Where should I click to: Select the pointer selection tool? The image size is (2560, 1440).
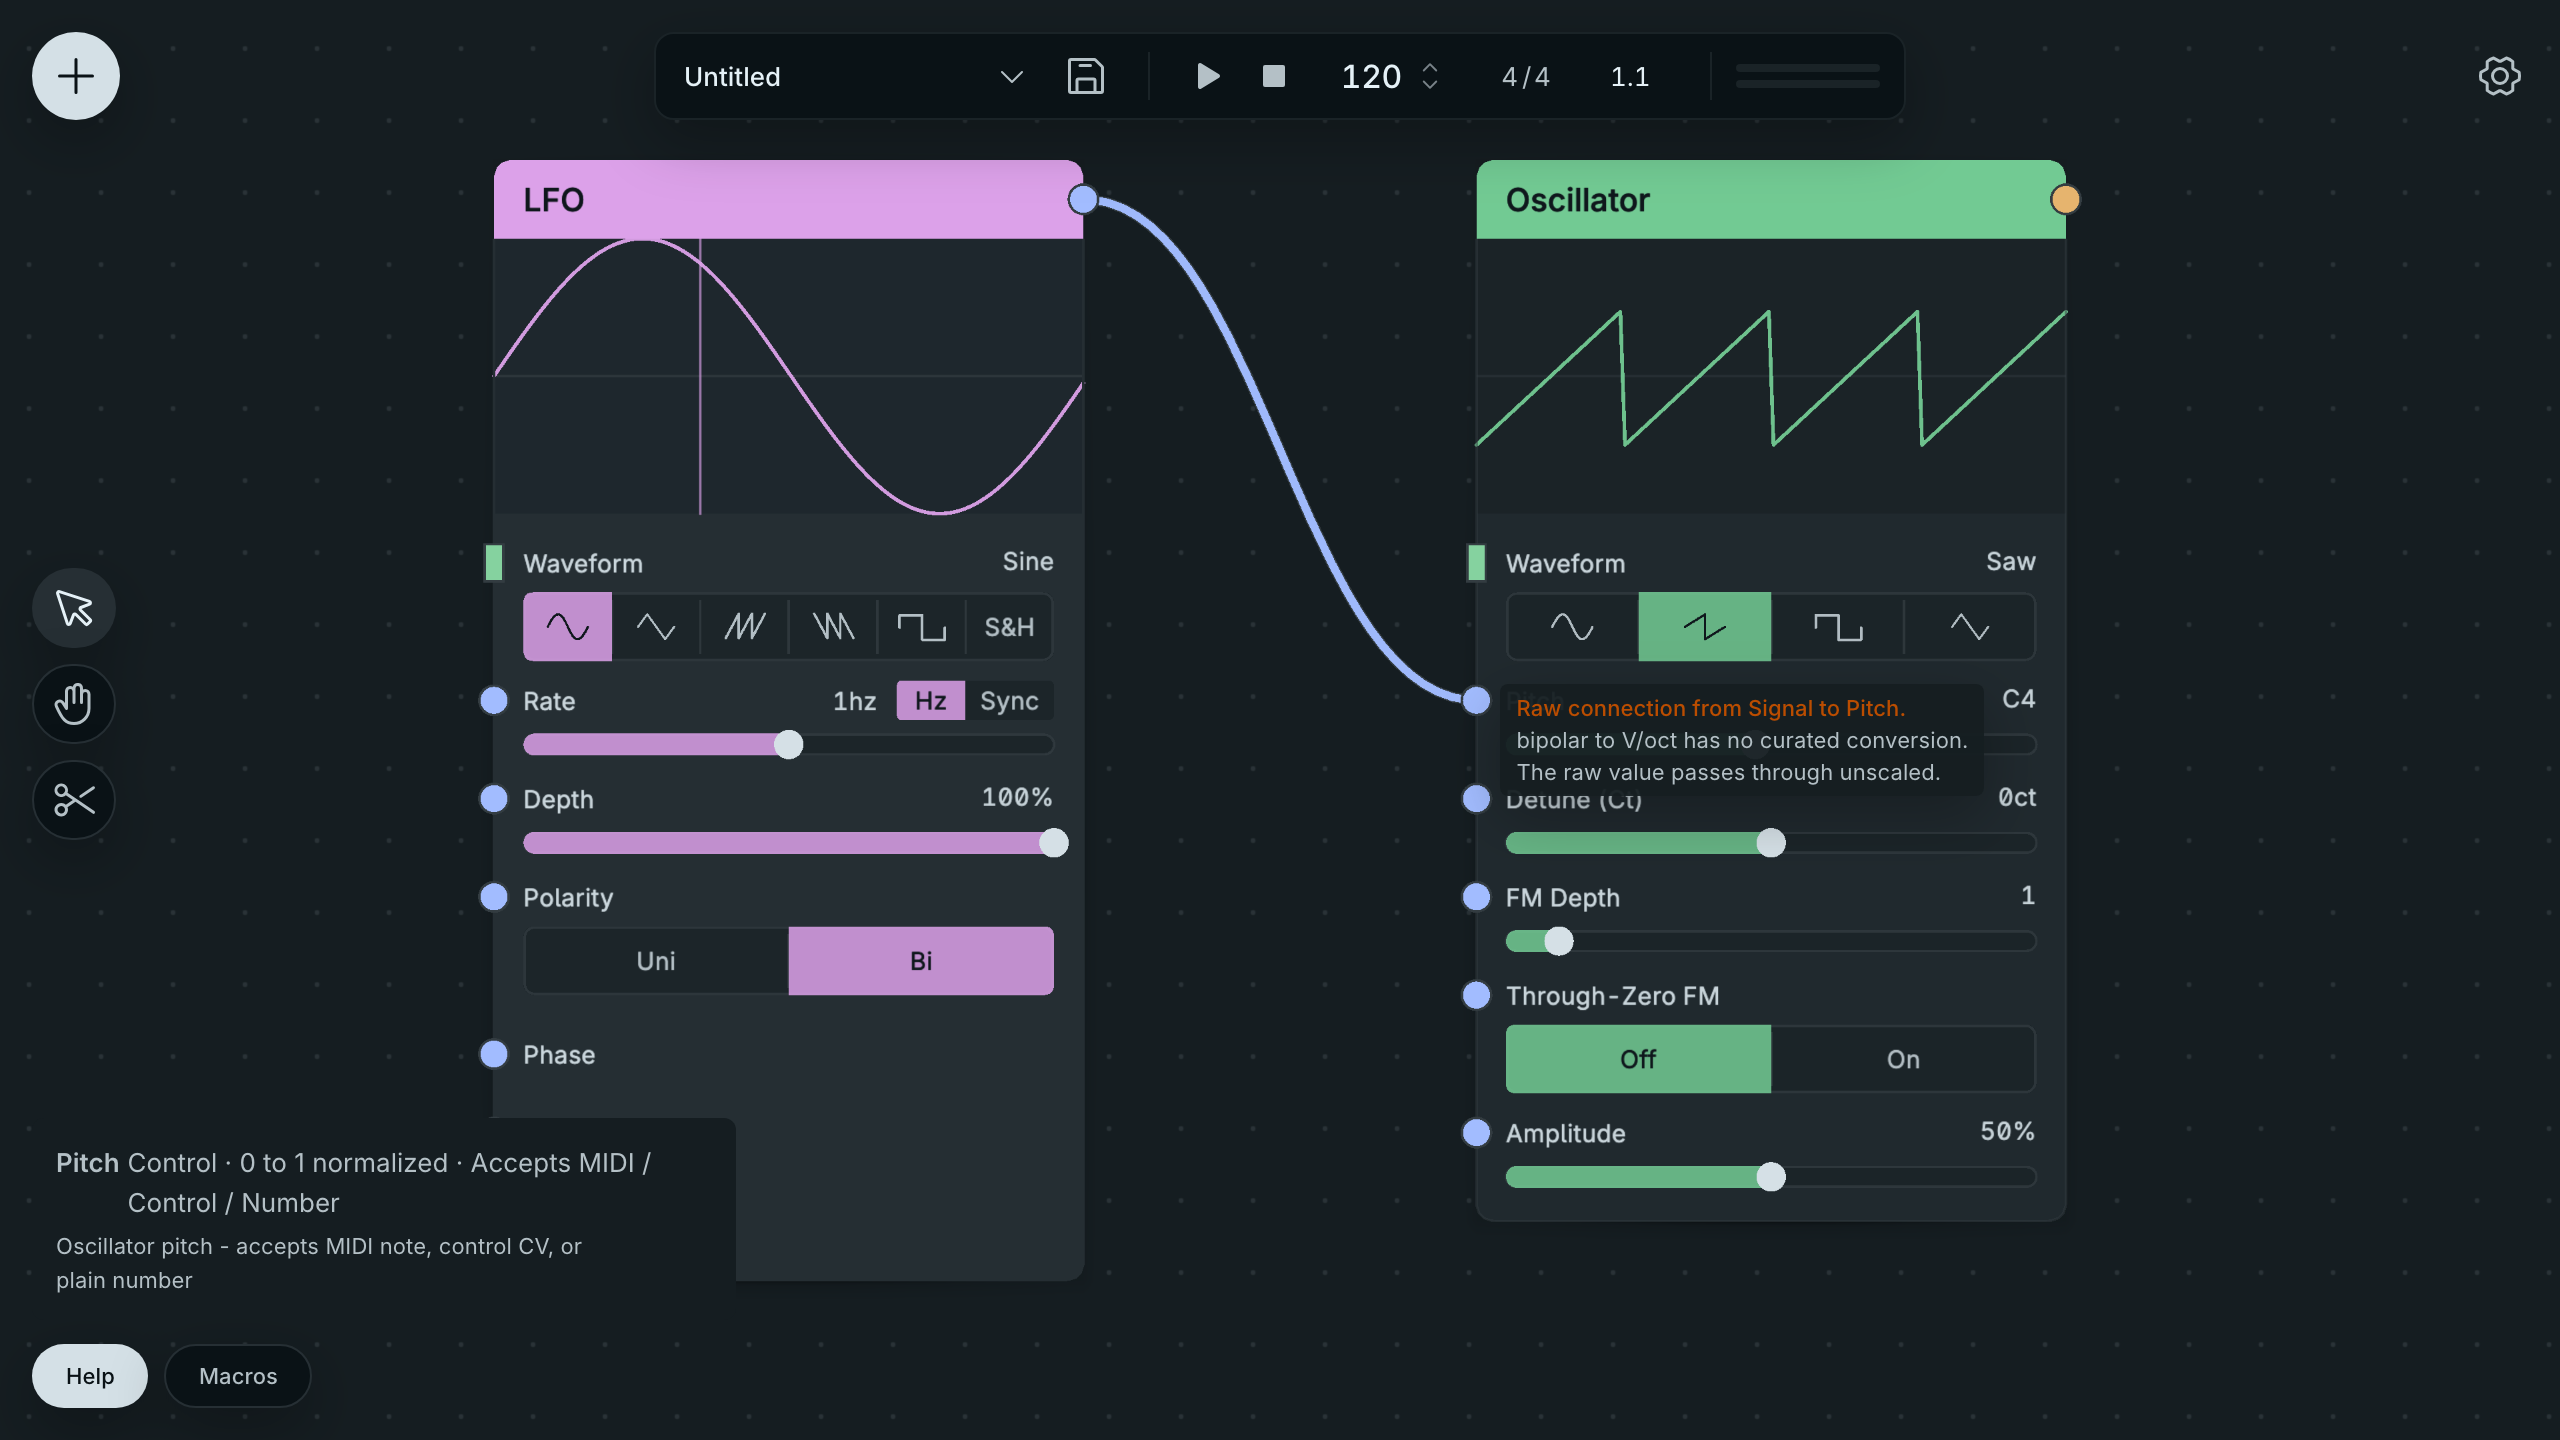pyautogui.click(x=74, y=608)
